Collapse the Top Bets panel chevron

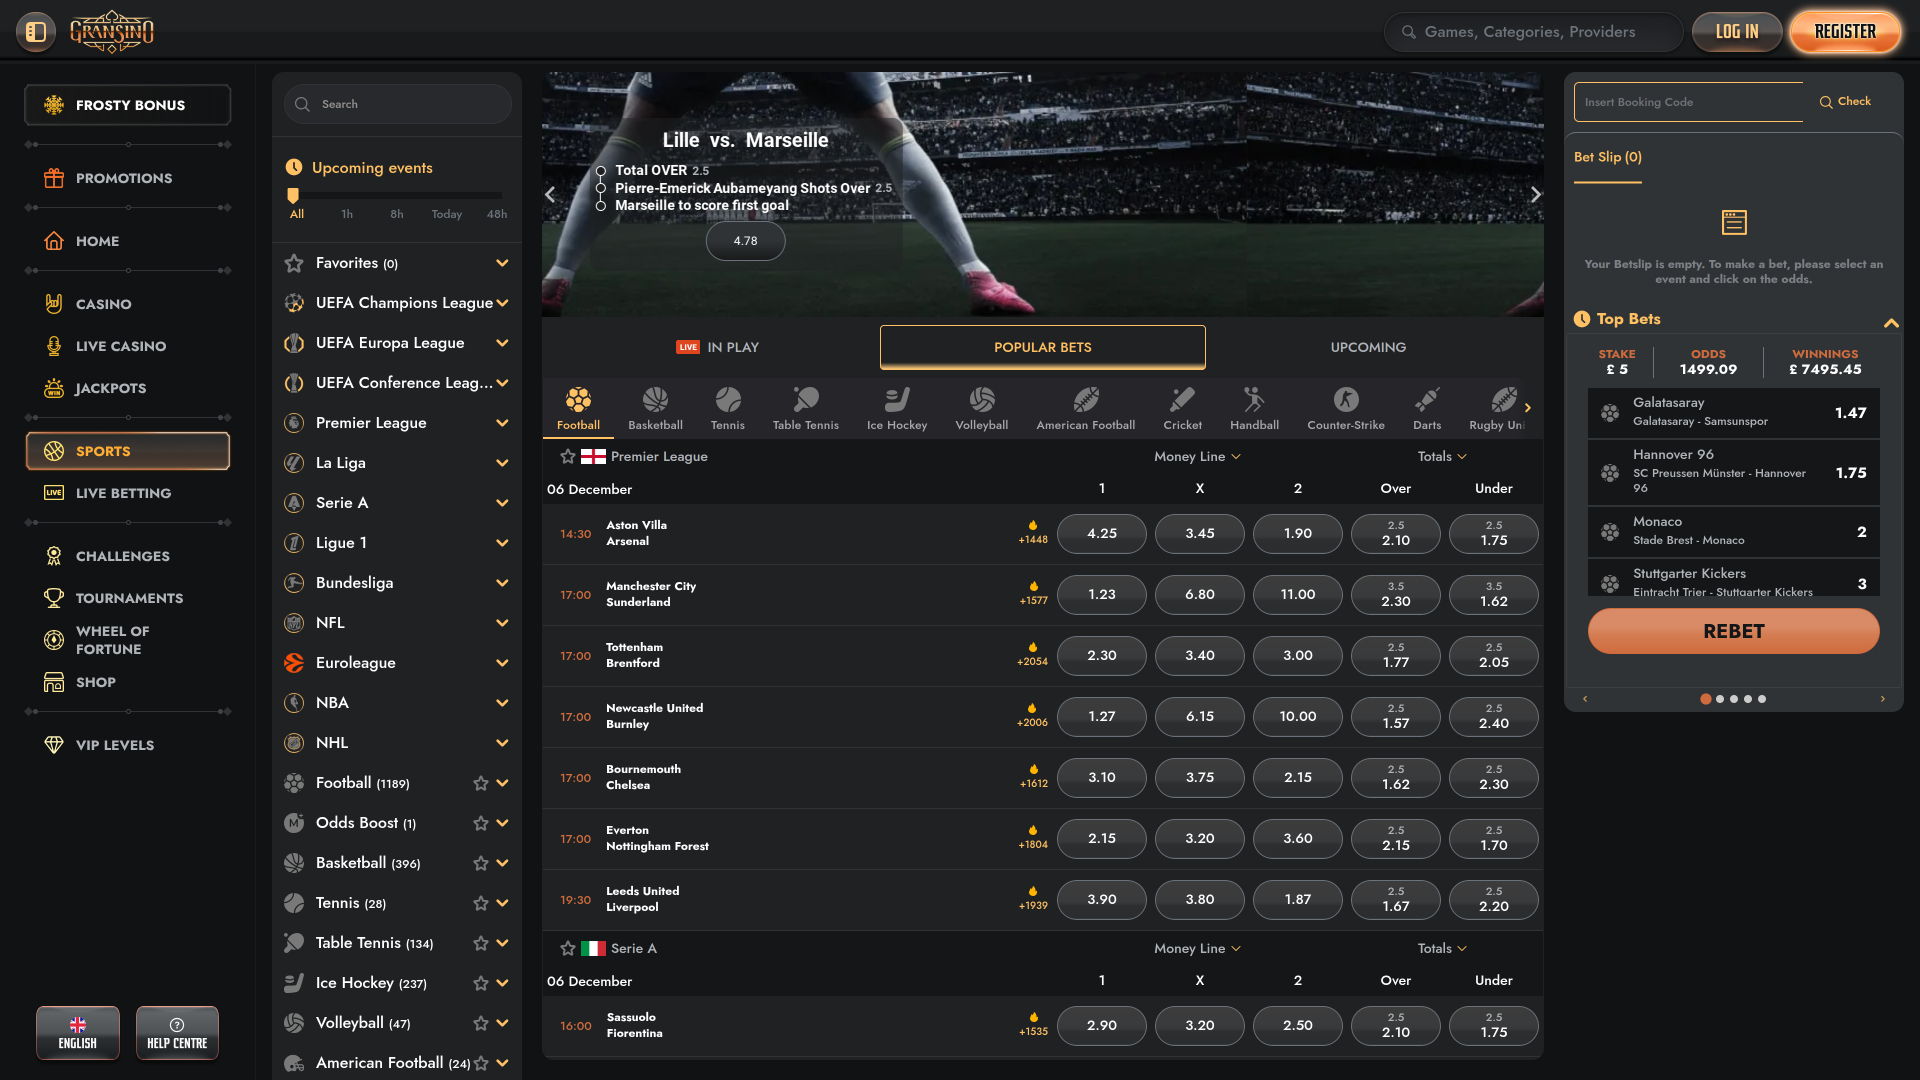(x=1892, y=323)
